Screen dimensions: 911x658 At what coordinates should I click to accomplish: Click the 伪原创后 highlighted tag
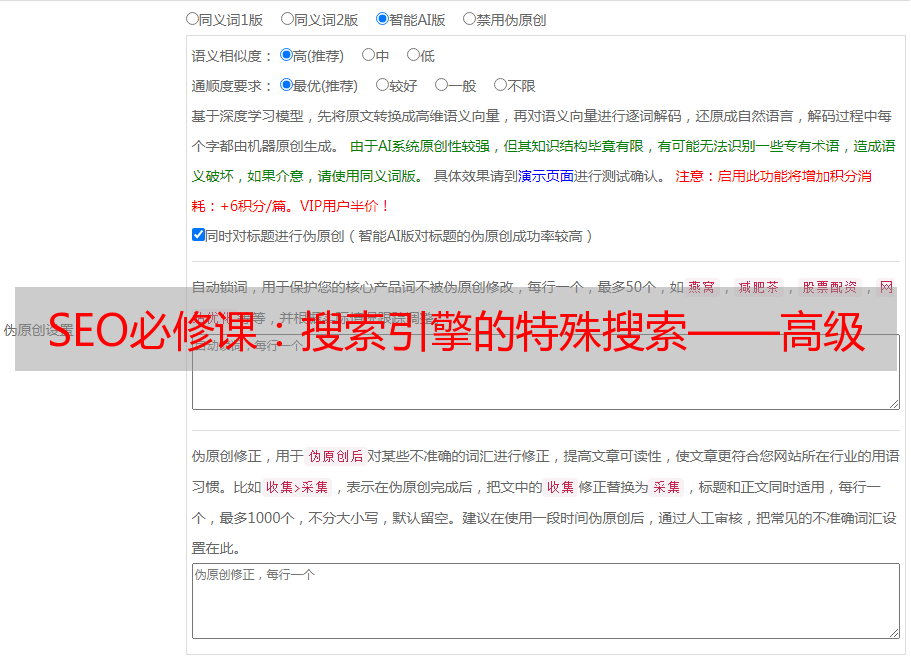click(x=336, y=456)
